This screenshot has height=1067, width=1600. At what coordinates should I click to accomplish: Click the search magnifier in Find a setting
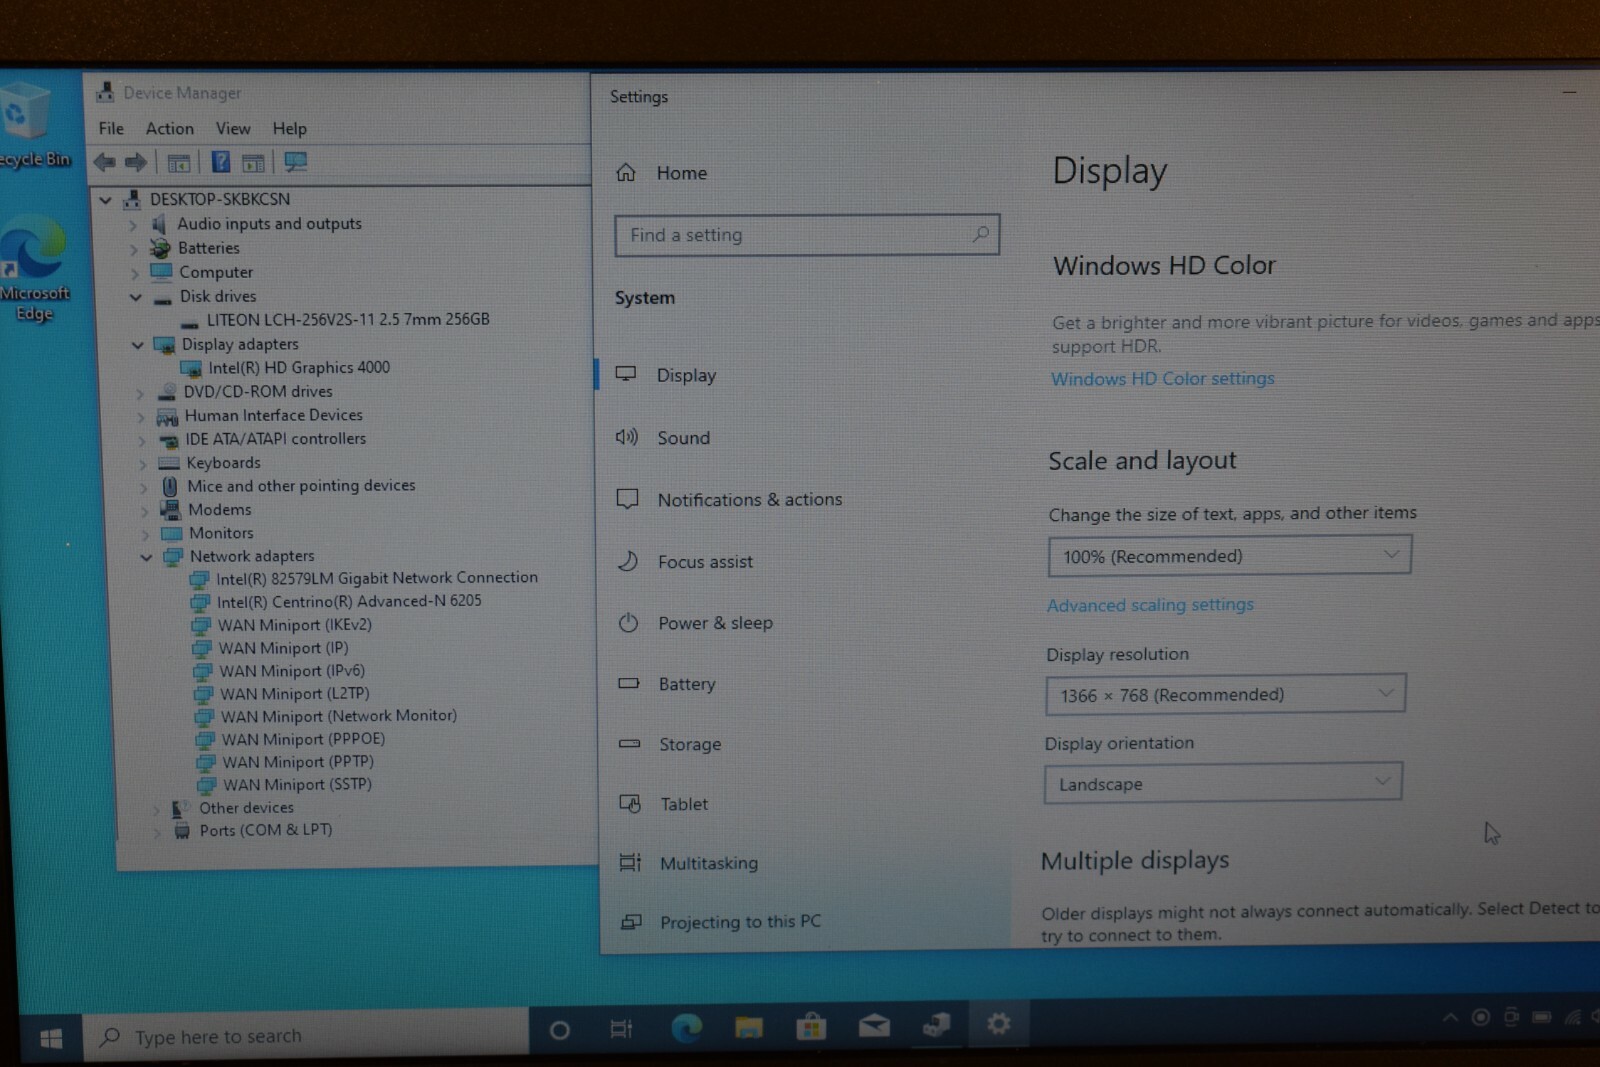click(x=980, y=234)
